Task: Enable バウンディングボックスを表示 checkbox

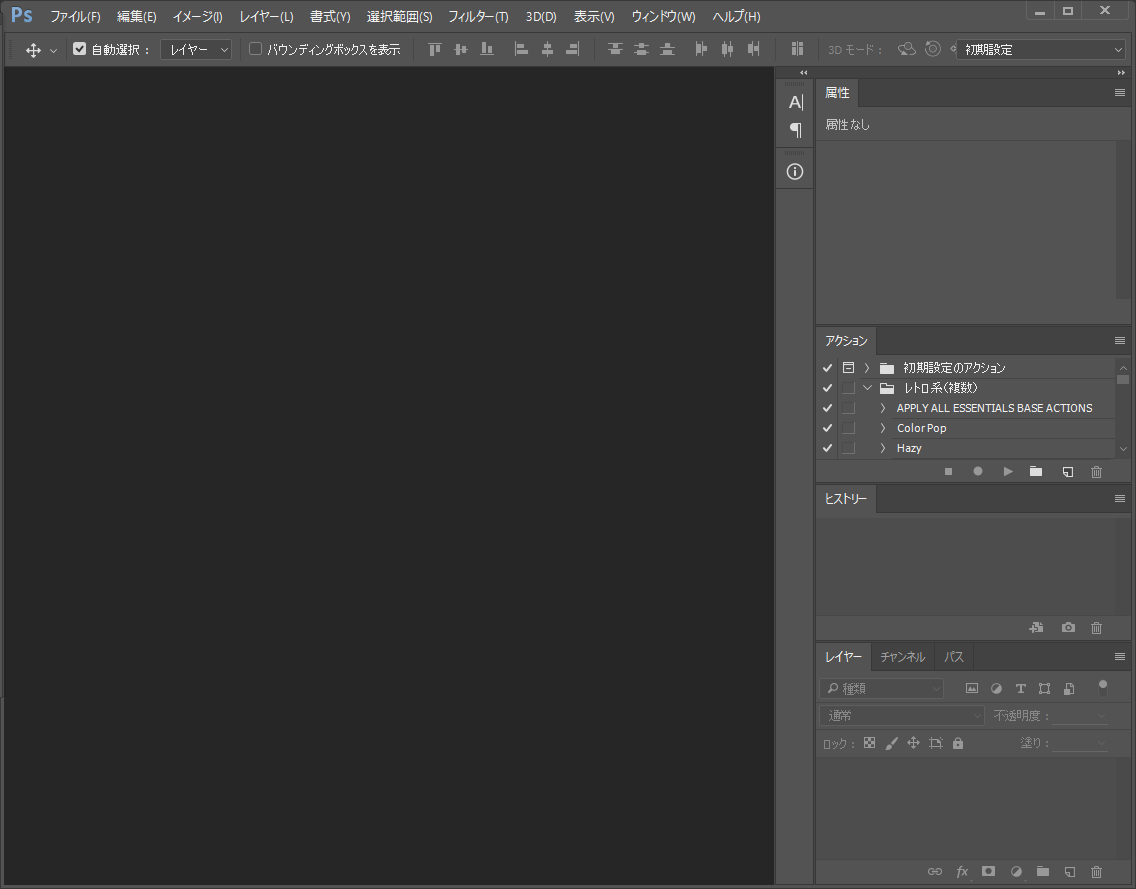Action: pyautogui.click(x=255, y=49)
